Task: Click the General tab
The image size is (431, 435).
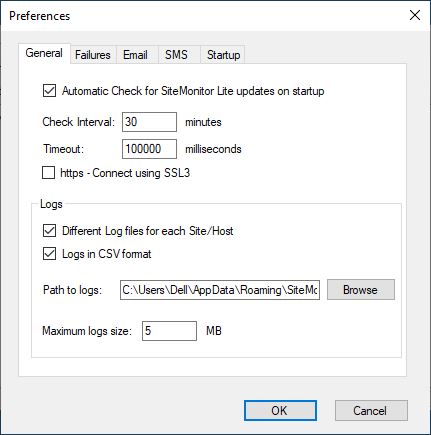Action: [x=44, y=53]
